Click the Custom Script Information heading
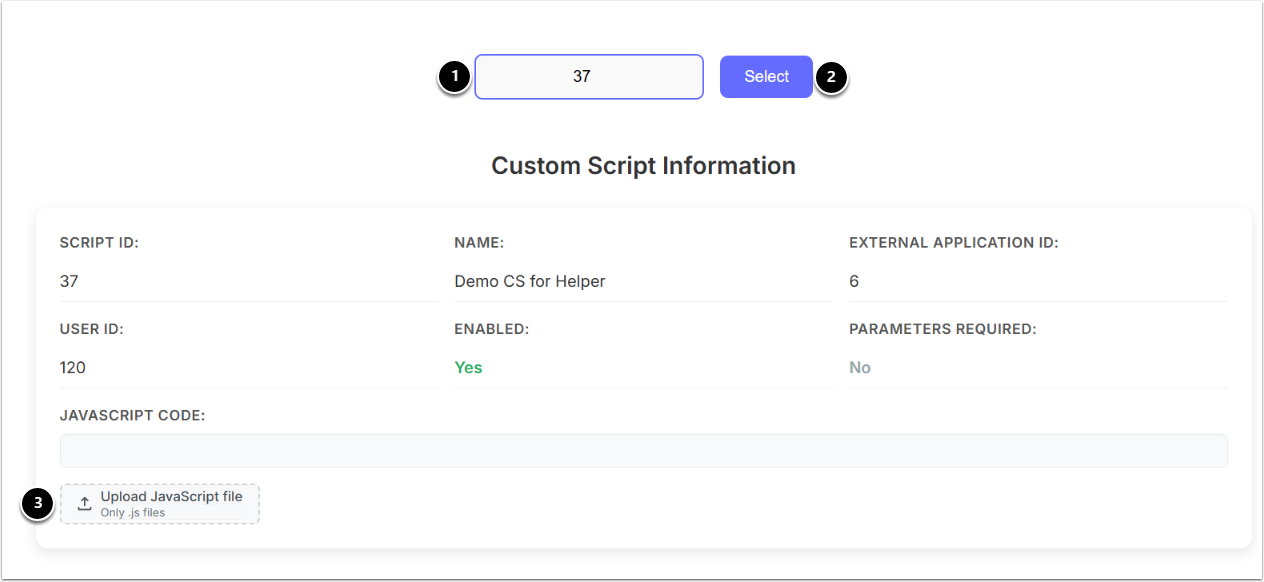 tap(643, 166)
